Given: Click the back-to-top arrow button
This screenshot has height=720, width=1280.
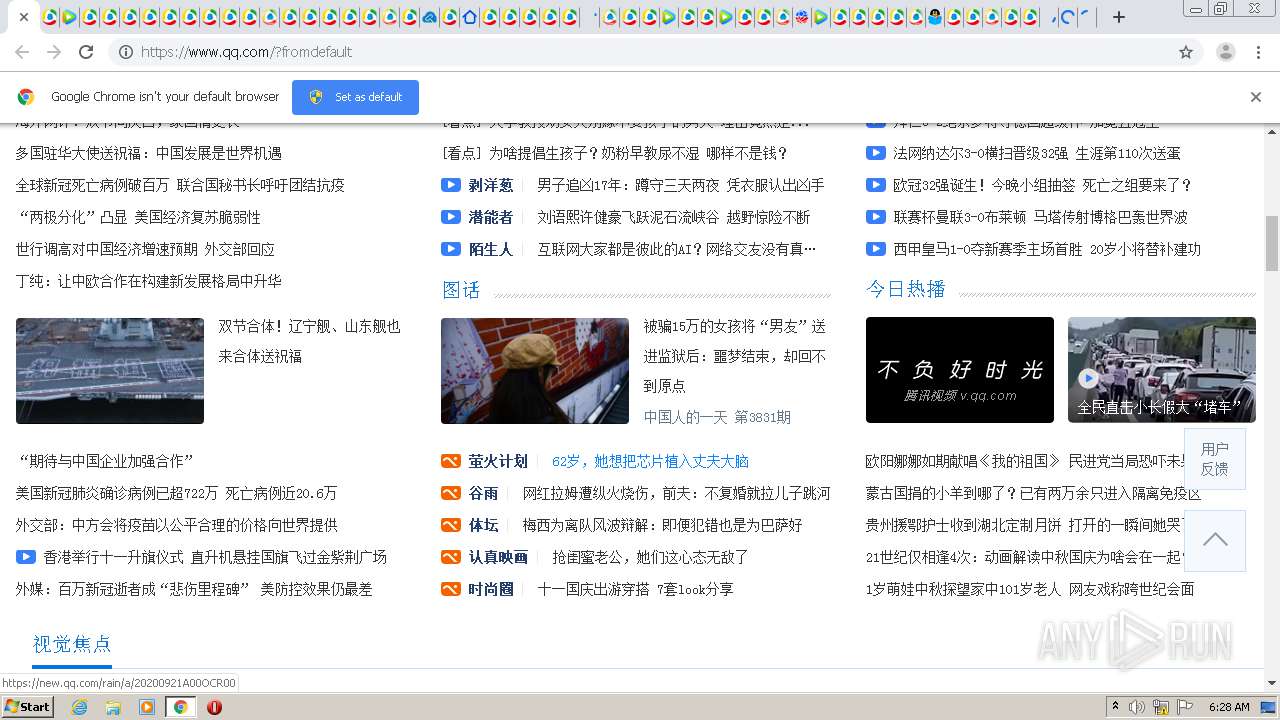Looking at the screenshot, I should 1215,540.
